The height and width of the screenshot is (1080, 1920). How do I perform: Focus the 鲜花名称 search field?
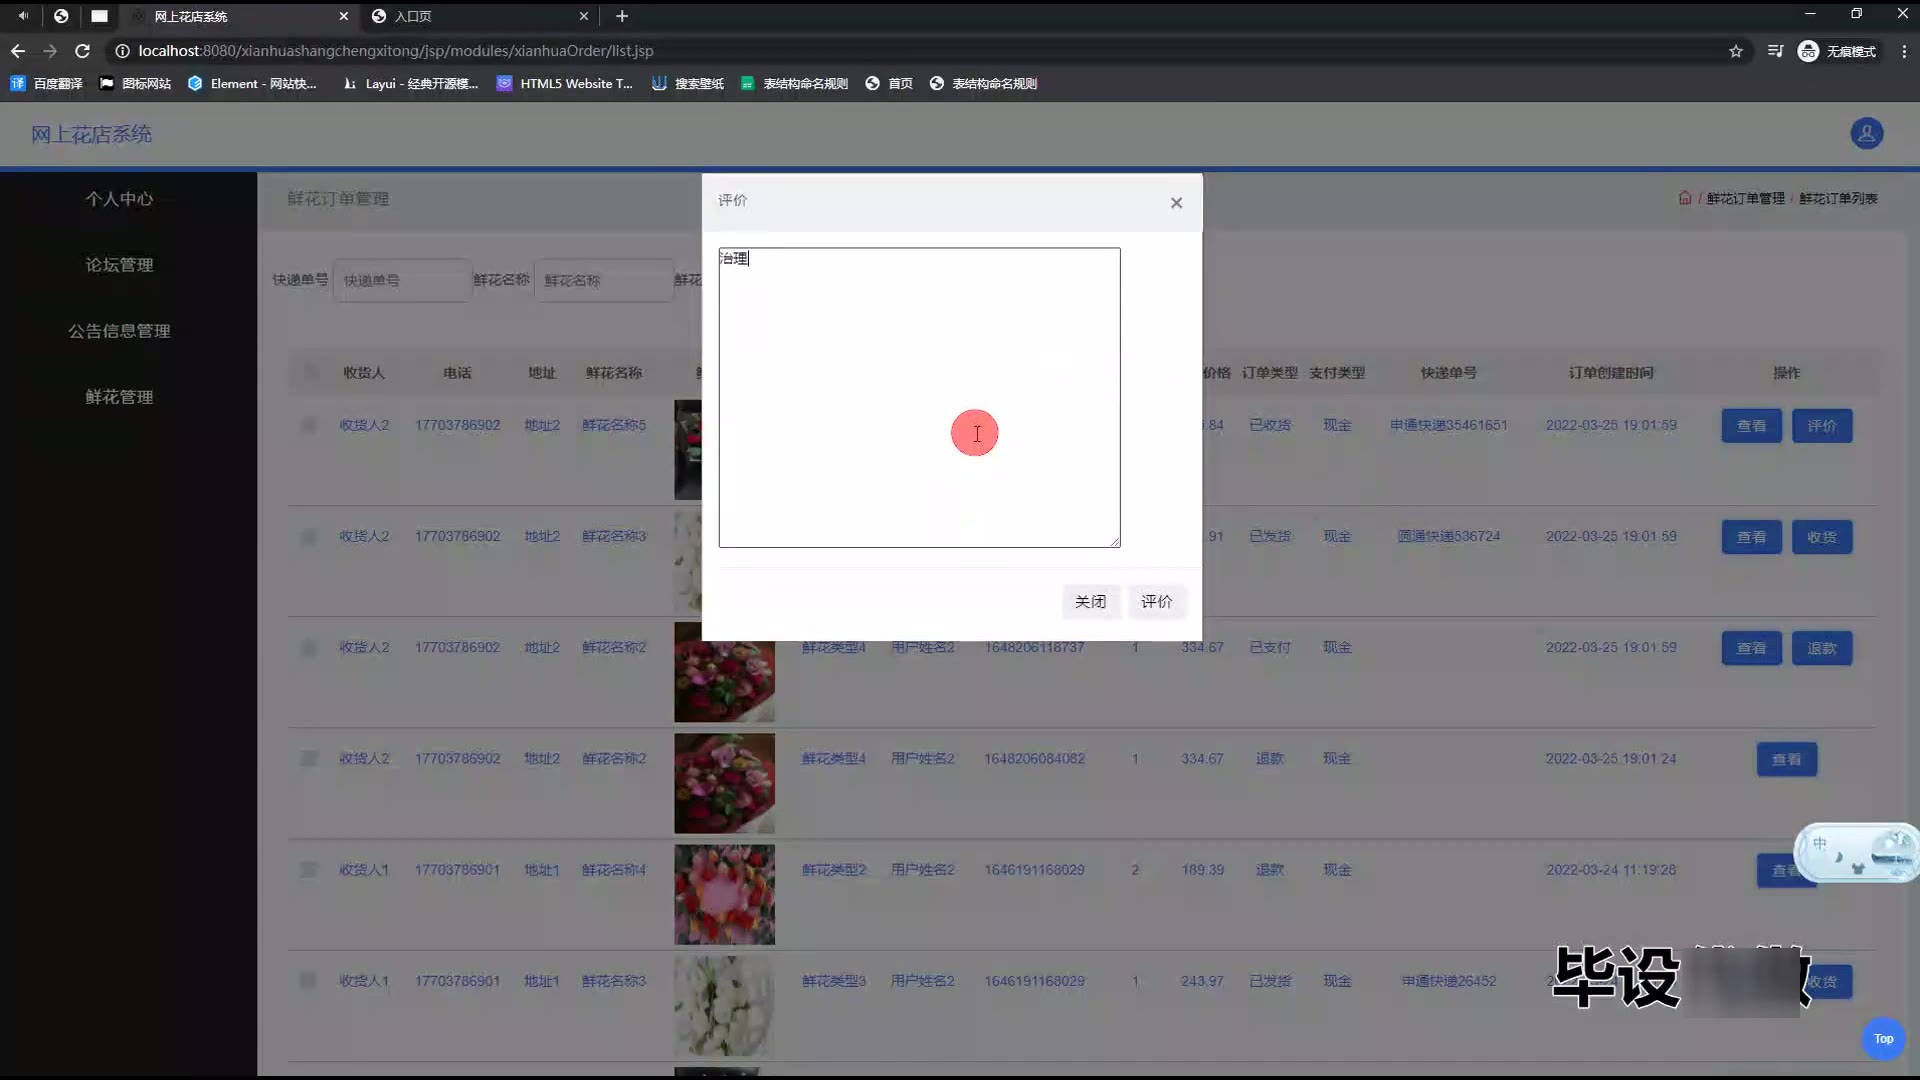(603, 281)
